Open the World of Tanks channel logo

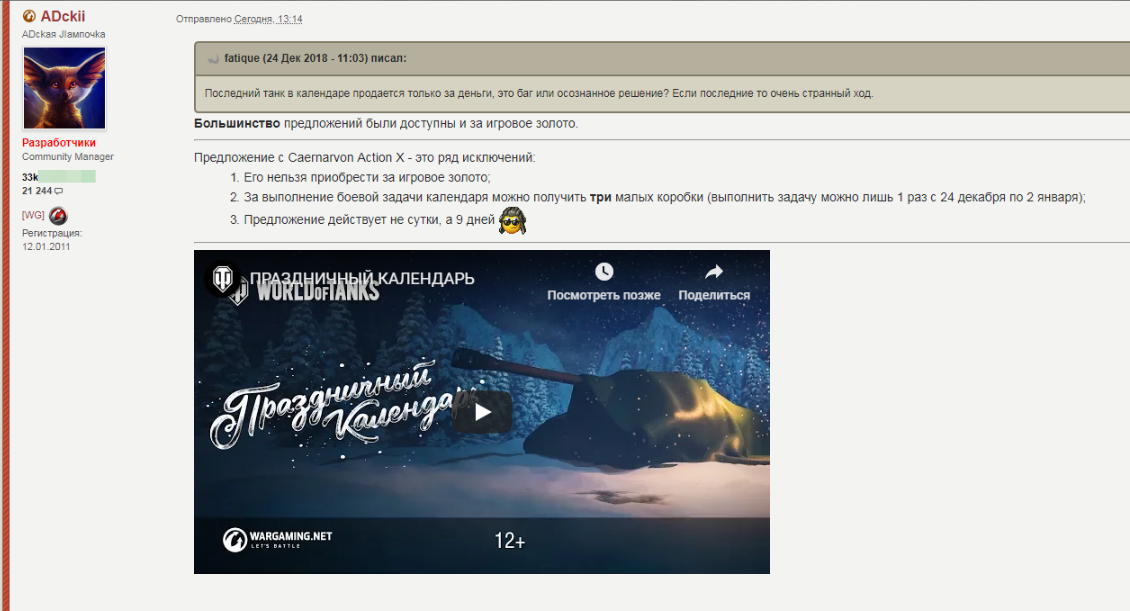(223, 278)
